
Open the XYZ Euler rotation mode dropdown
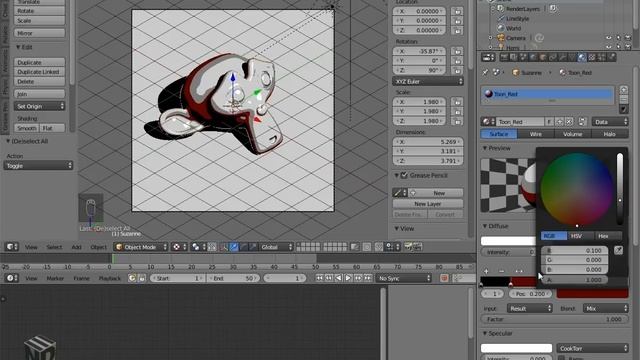(428, 81)
